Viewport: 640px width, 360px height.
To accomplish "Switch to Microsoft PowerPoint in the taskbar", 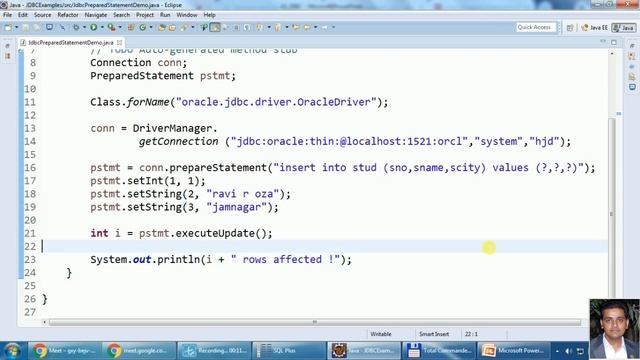I will pos(514,351).
